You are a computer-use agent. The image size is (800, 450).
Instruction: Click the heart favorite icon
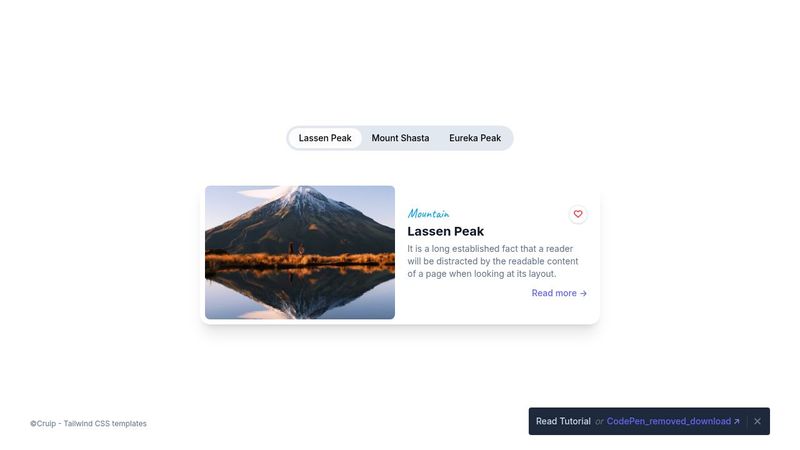click(578, 214)
